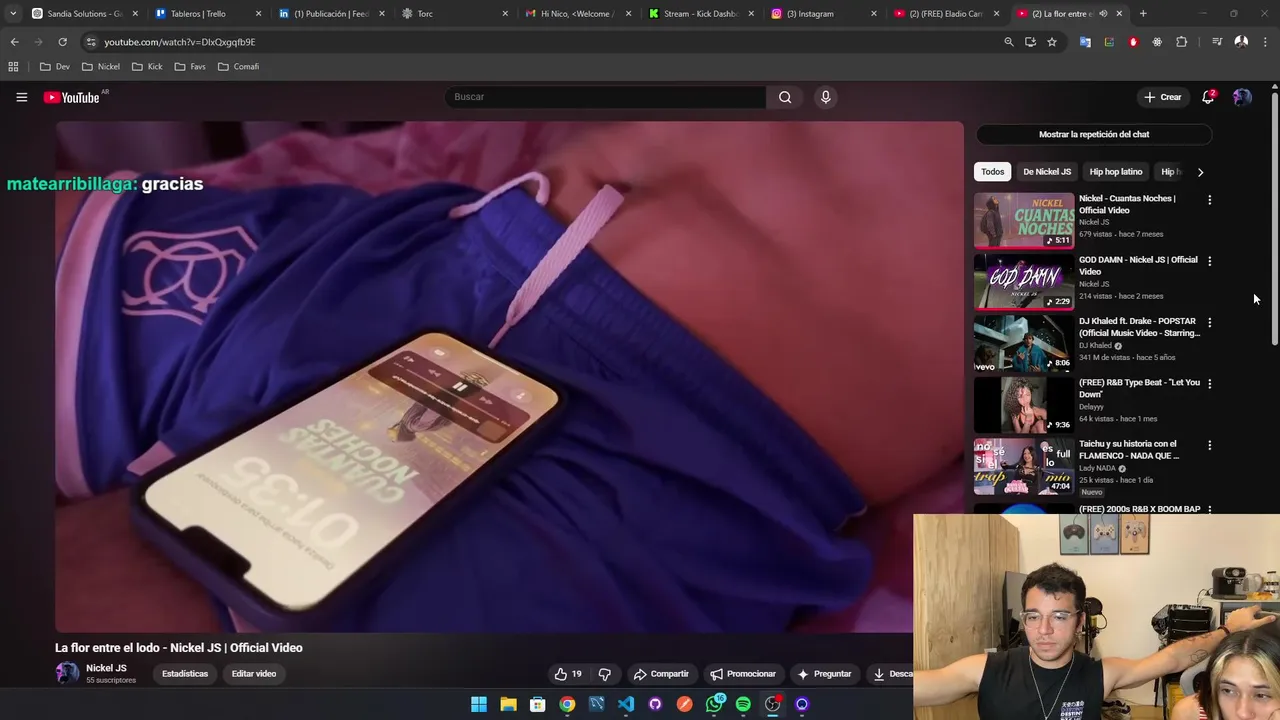
Task: Open Chrome zoom magnifier in address bar
Action: click(1009, 42)
